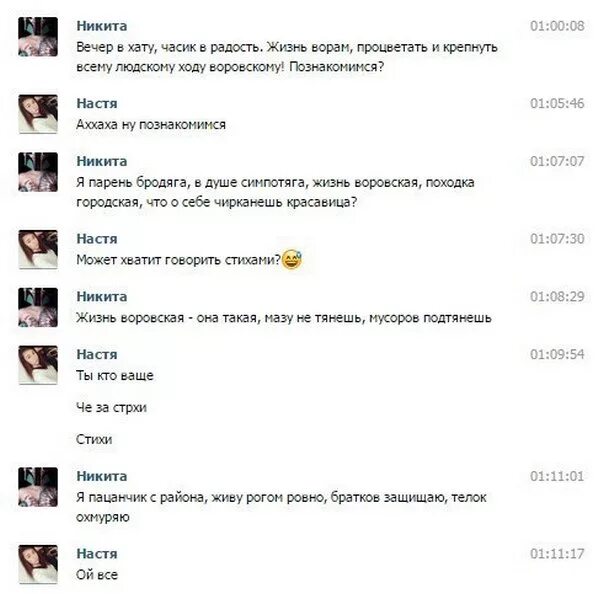Click the Никита name above 'Я парень бродяга'
Image resolution: width=604 pixels, height=594 pixels.
tap(102, 161)
